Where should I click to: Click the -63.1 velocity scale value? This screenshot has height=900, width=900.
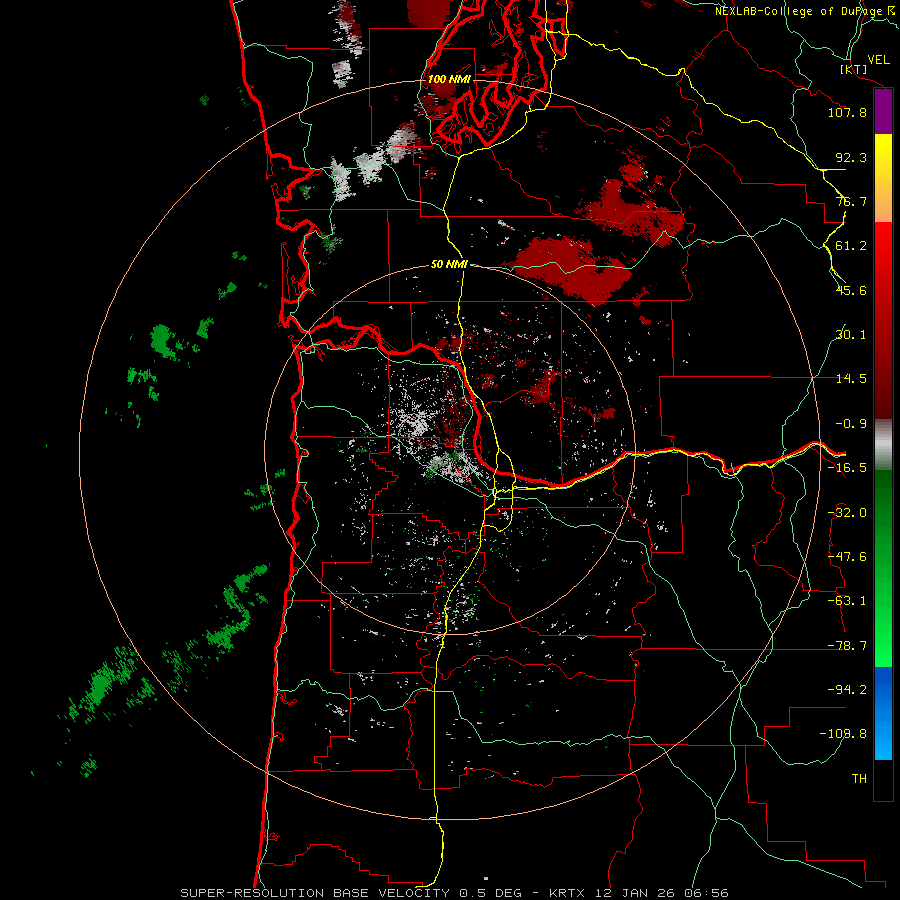pyautogui.click(x=847, y=601)
